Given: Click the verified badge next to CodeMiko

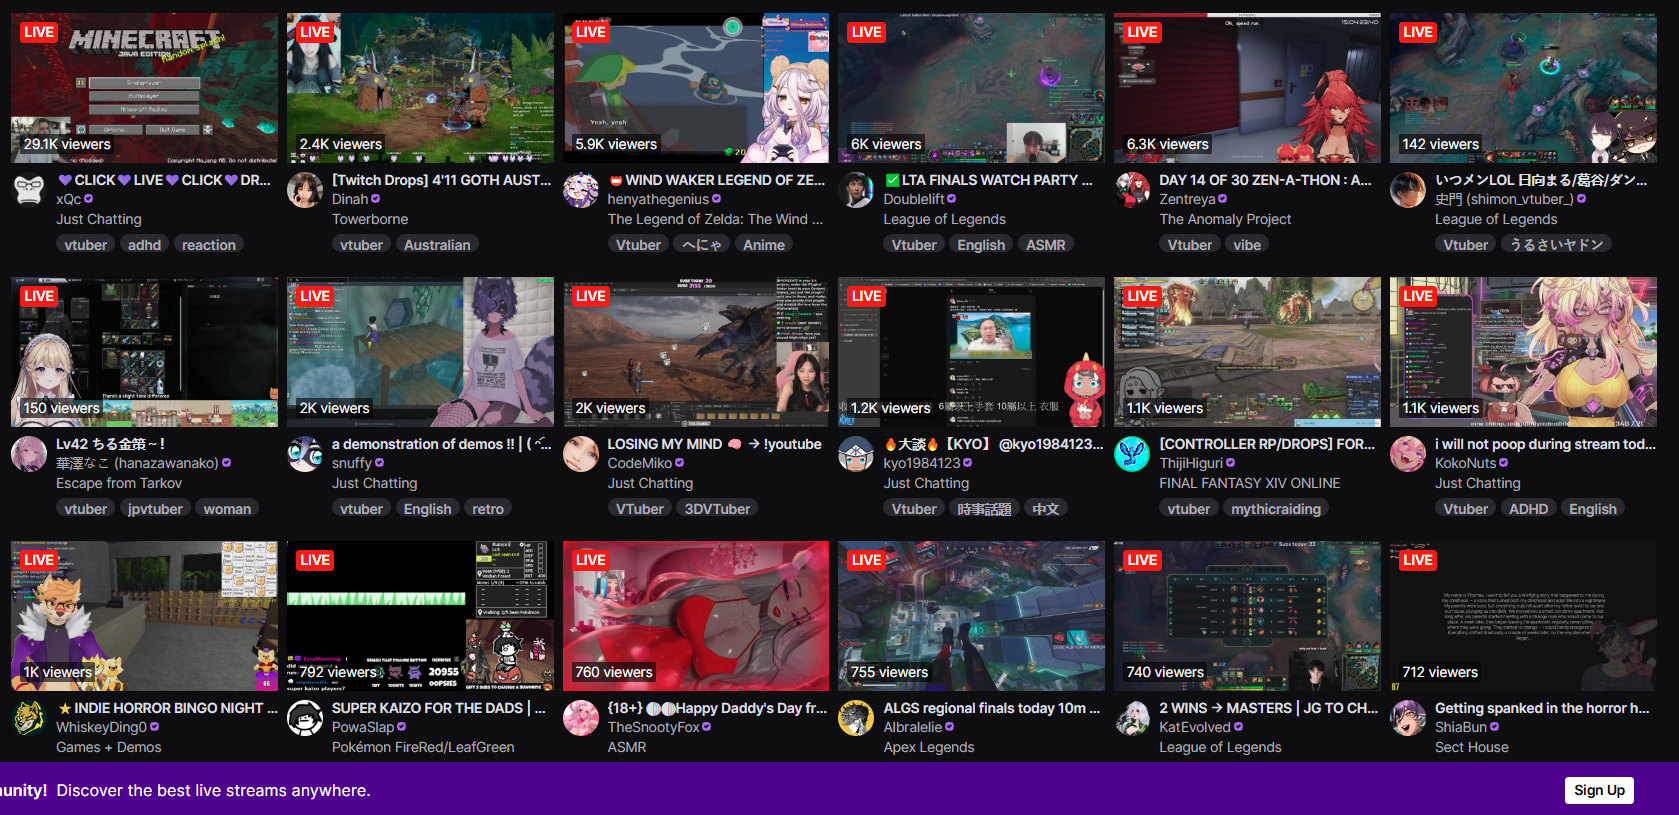Looking at the screenshot, I should pos(680,463).
